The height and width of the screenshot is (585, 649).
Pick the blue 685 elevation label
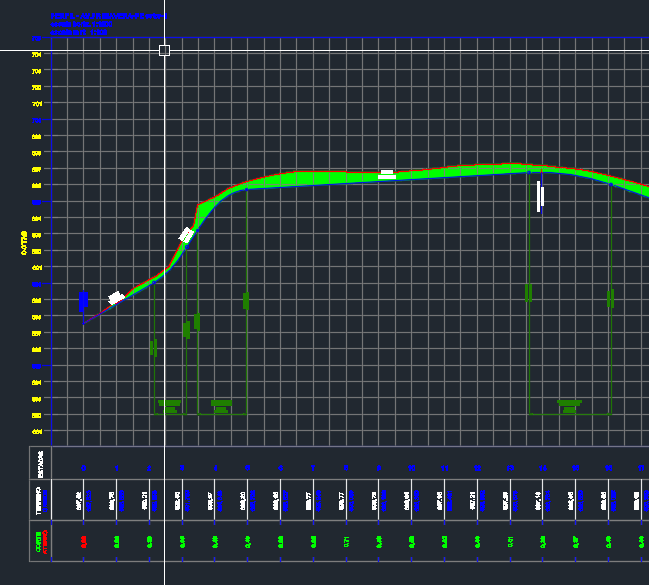pyautogui.click(x=36, y=366)
